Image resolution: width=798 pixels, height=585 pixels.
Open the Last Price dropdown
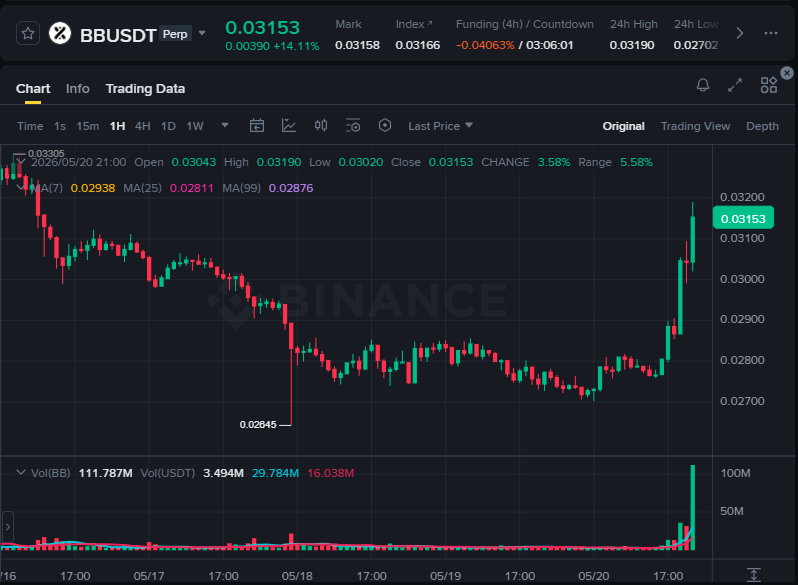[440, 126]
